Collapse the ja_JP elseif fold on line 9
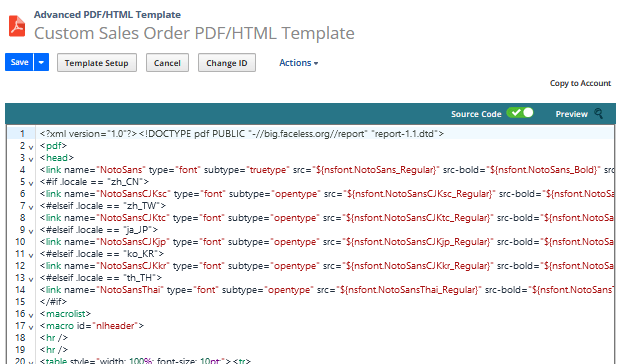The width and height of the screenshot is (620, 364). tap(31, 231)
